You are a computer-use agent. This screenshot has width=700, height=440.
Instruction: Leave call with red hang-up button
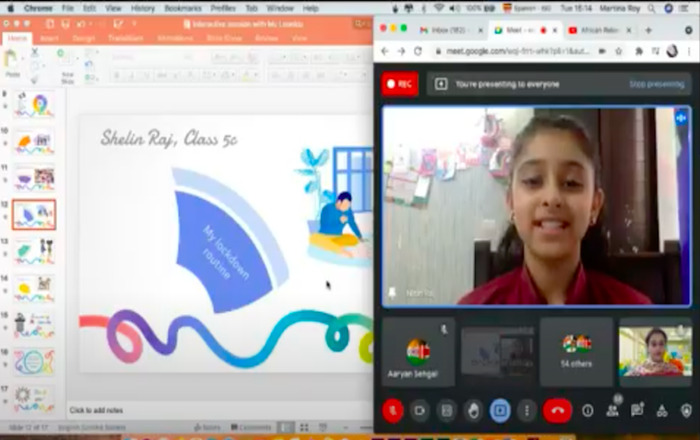(x=557, y=411)
